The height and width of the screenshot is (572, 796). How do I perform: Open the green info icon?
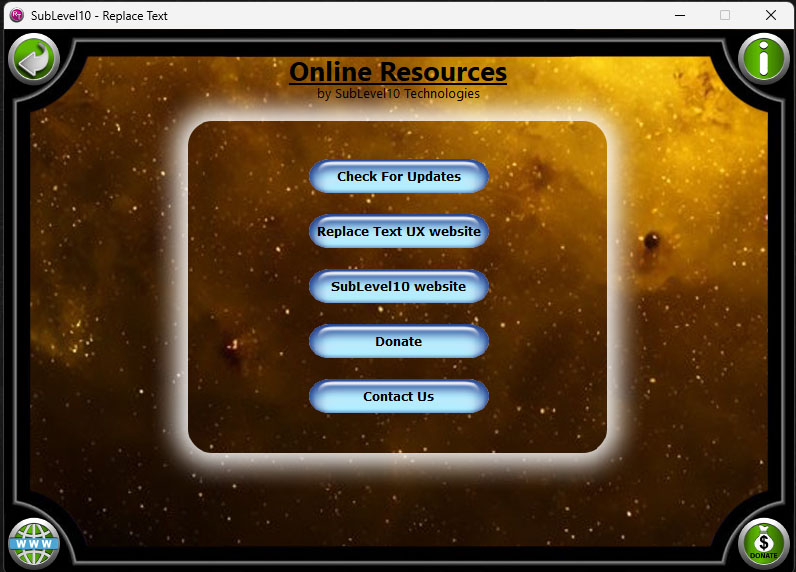[x=763, y=59]
